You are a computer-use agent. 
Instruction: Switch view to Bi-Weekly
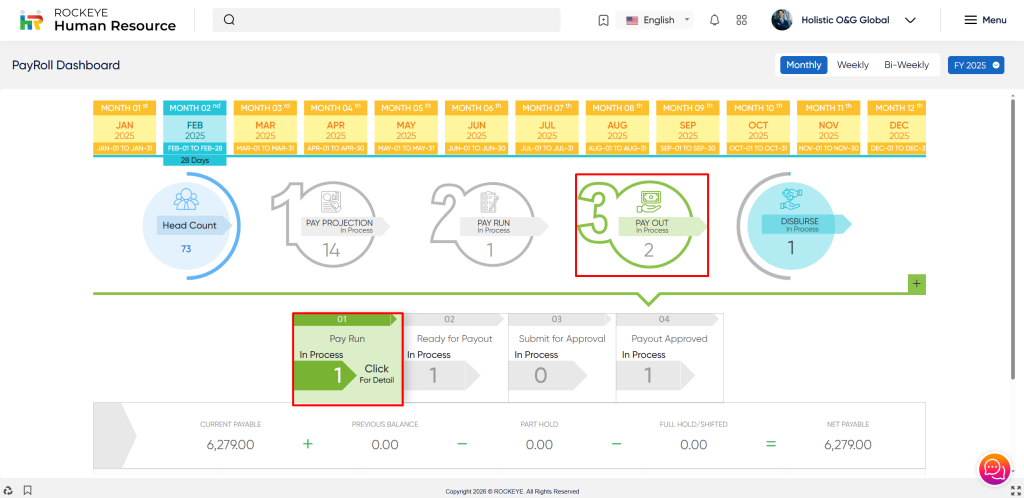[x=906, y=65]
